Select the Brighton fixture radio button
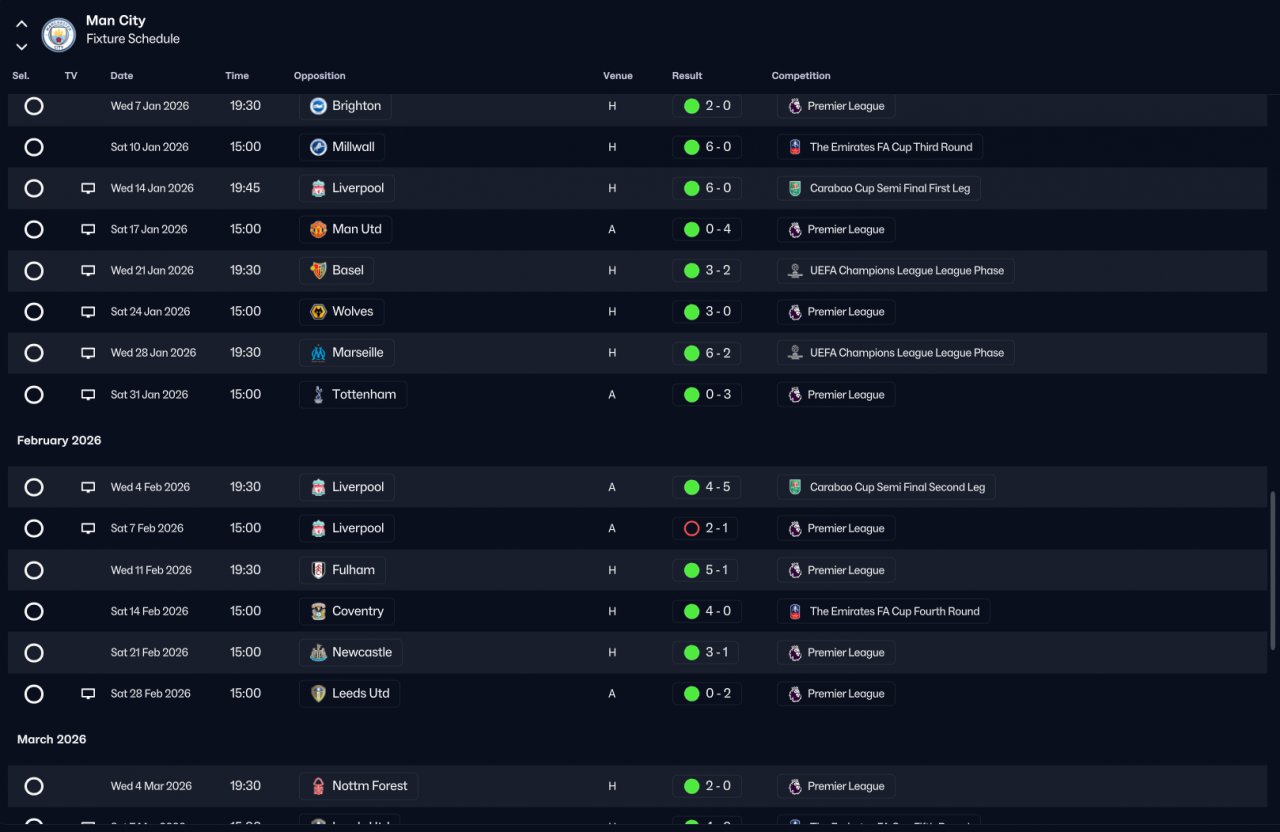The width and height of the screenshot is (1280, 832). (x=34, y=106)
